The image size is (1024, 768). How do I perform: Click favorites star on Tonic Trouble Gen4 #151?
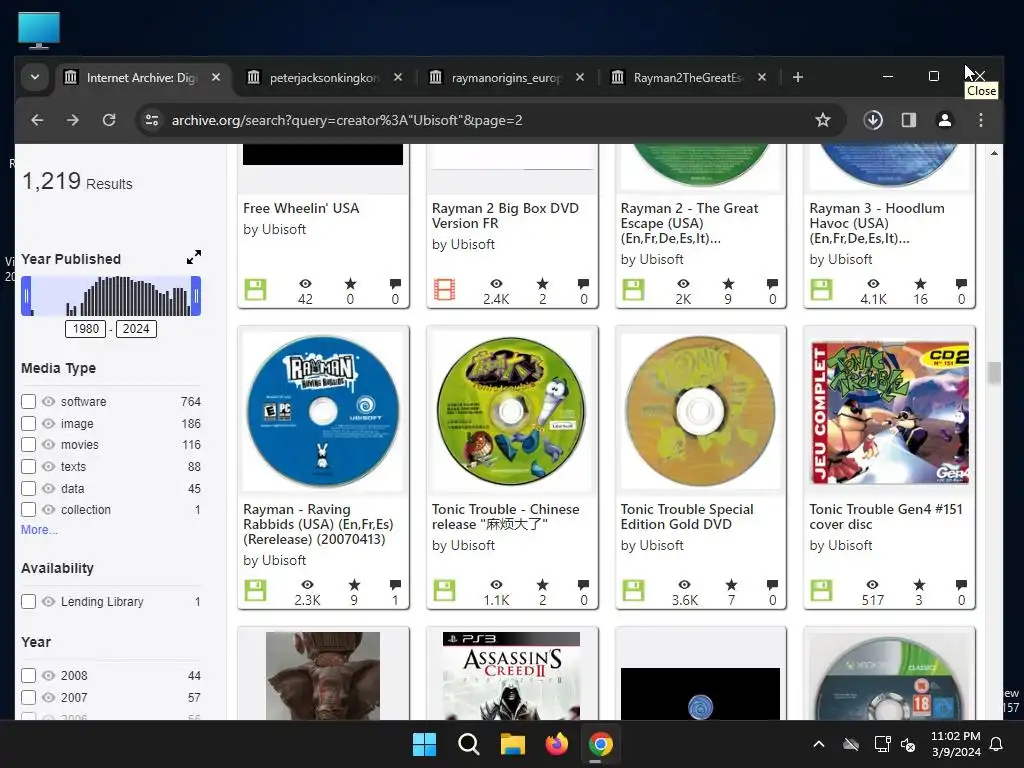pyautogui.click(x=919, y=584)
